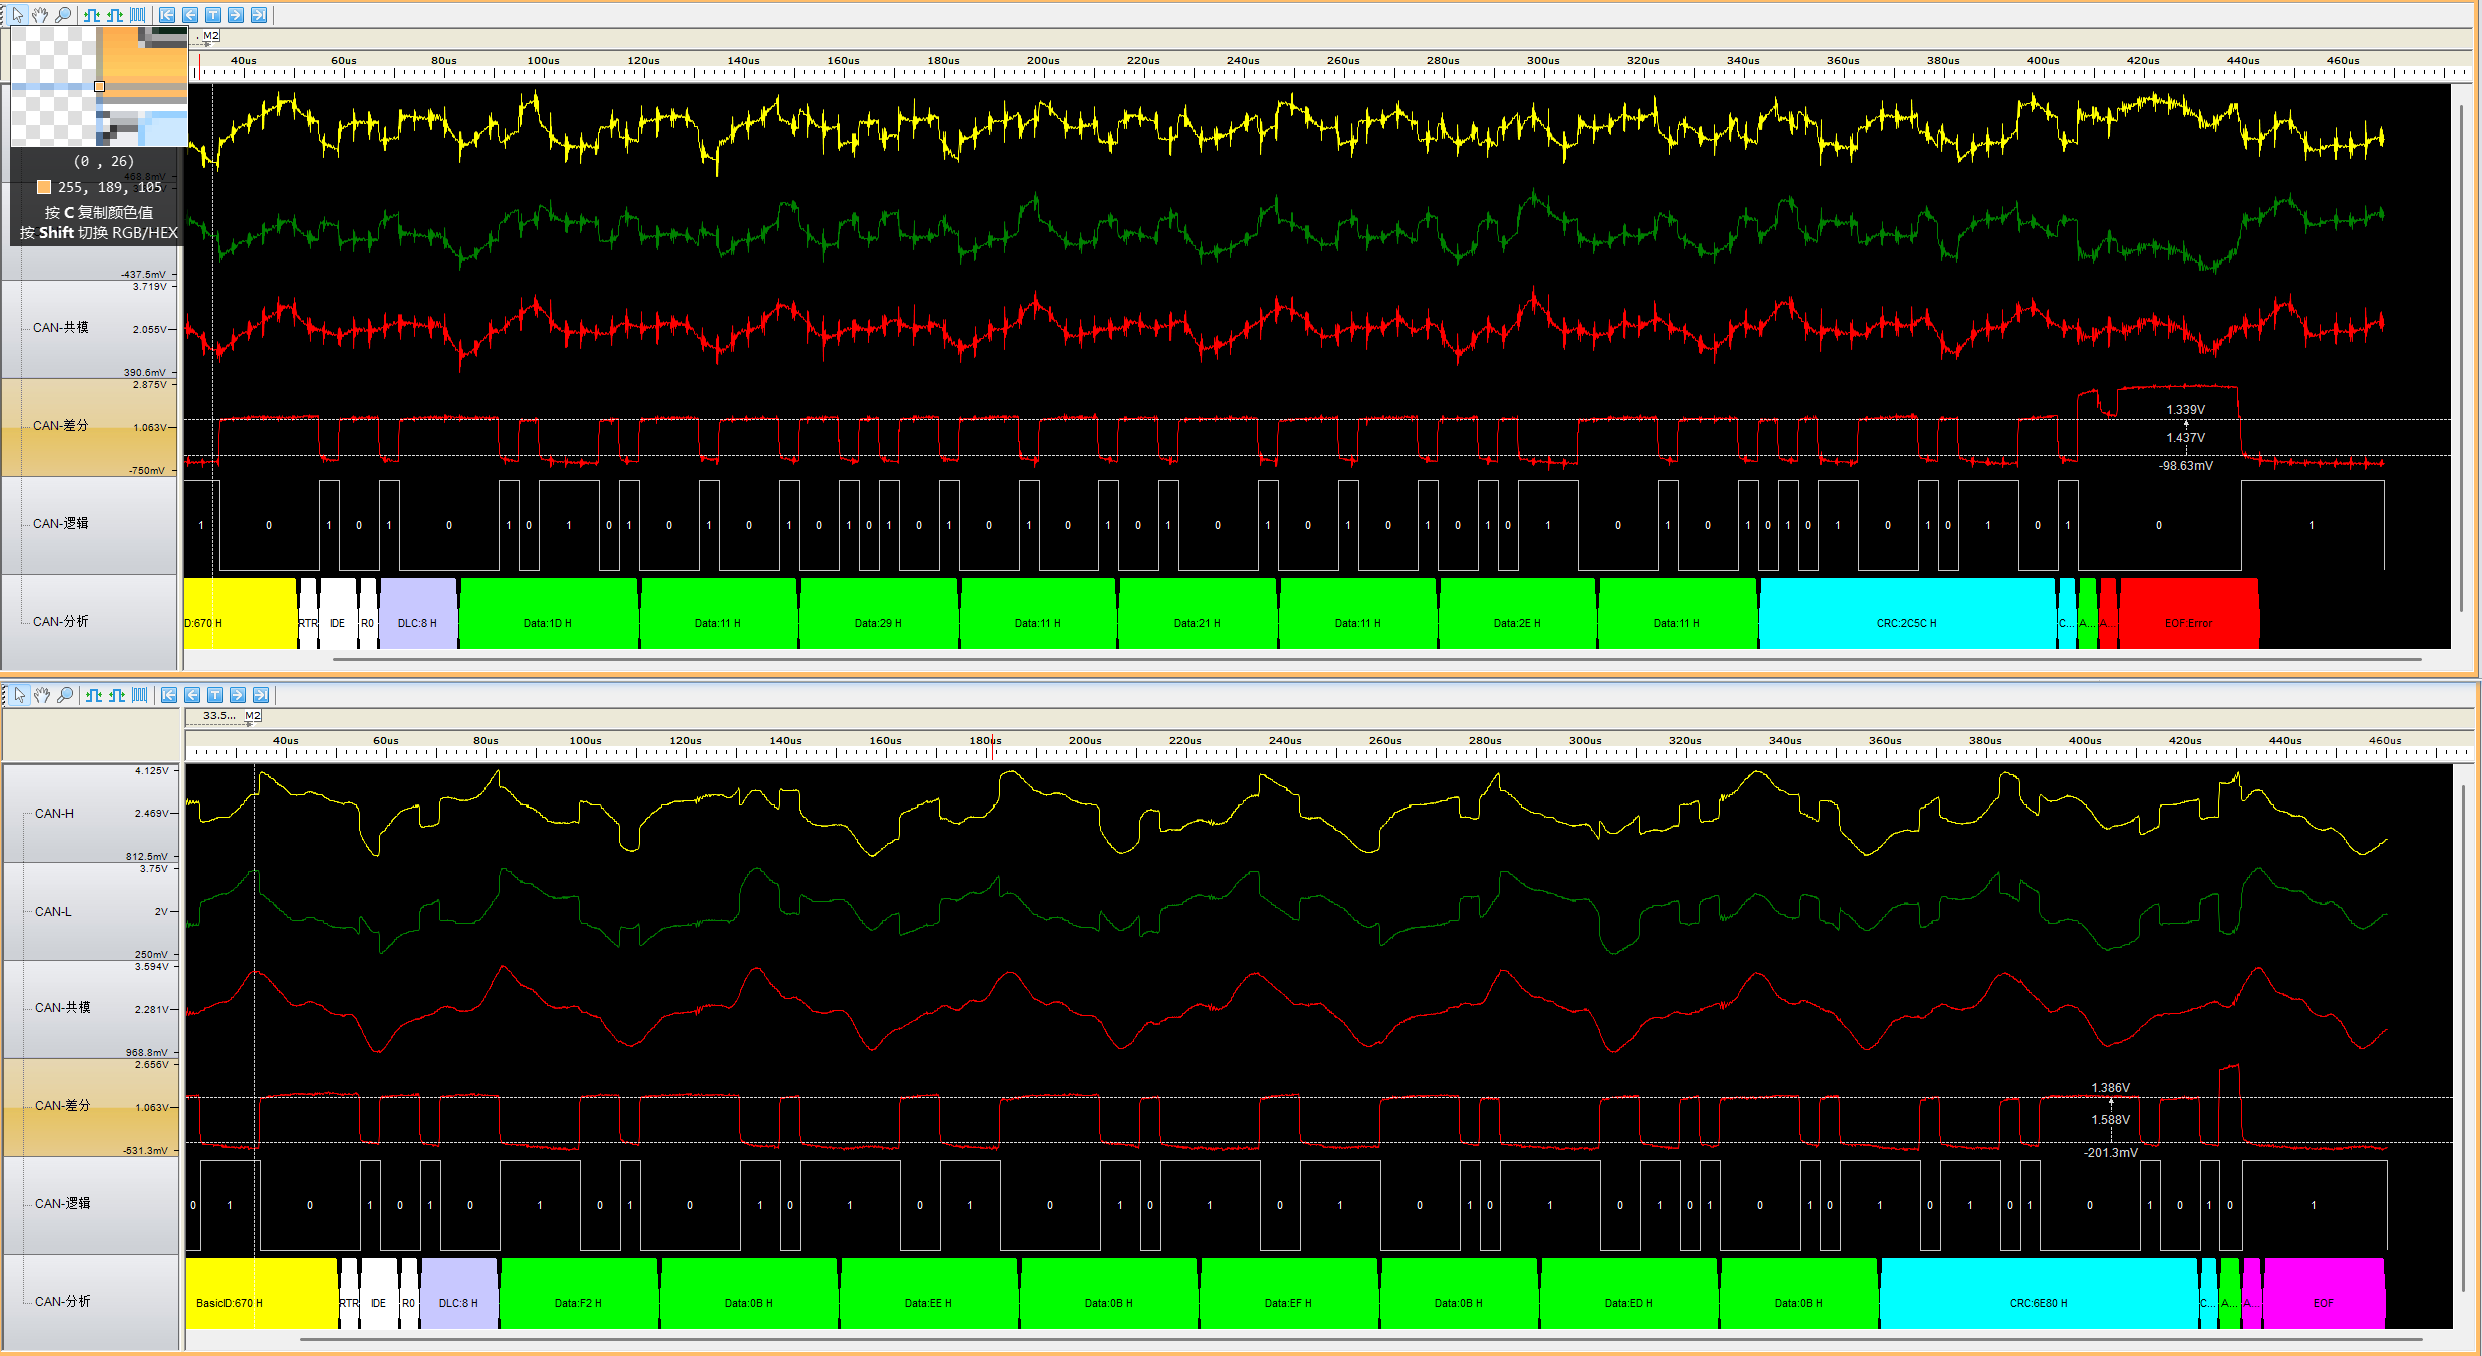Screen dimensions: 2482x1356
Task: Click the horizontal waveform zoom-out icon, lower toolbar
Action: (x=117, y=695)
